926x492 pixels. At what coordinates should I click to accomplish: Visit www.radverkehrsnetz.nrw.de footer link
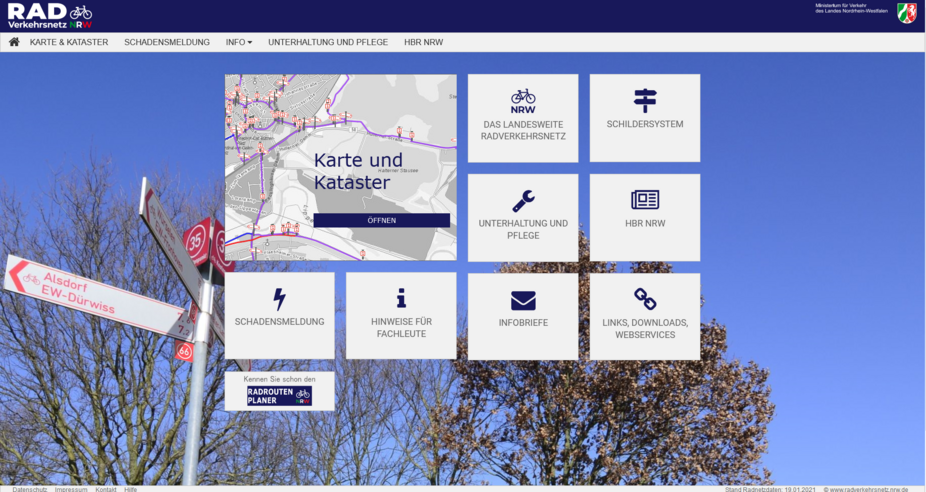tap(866, 489)
